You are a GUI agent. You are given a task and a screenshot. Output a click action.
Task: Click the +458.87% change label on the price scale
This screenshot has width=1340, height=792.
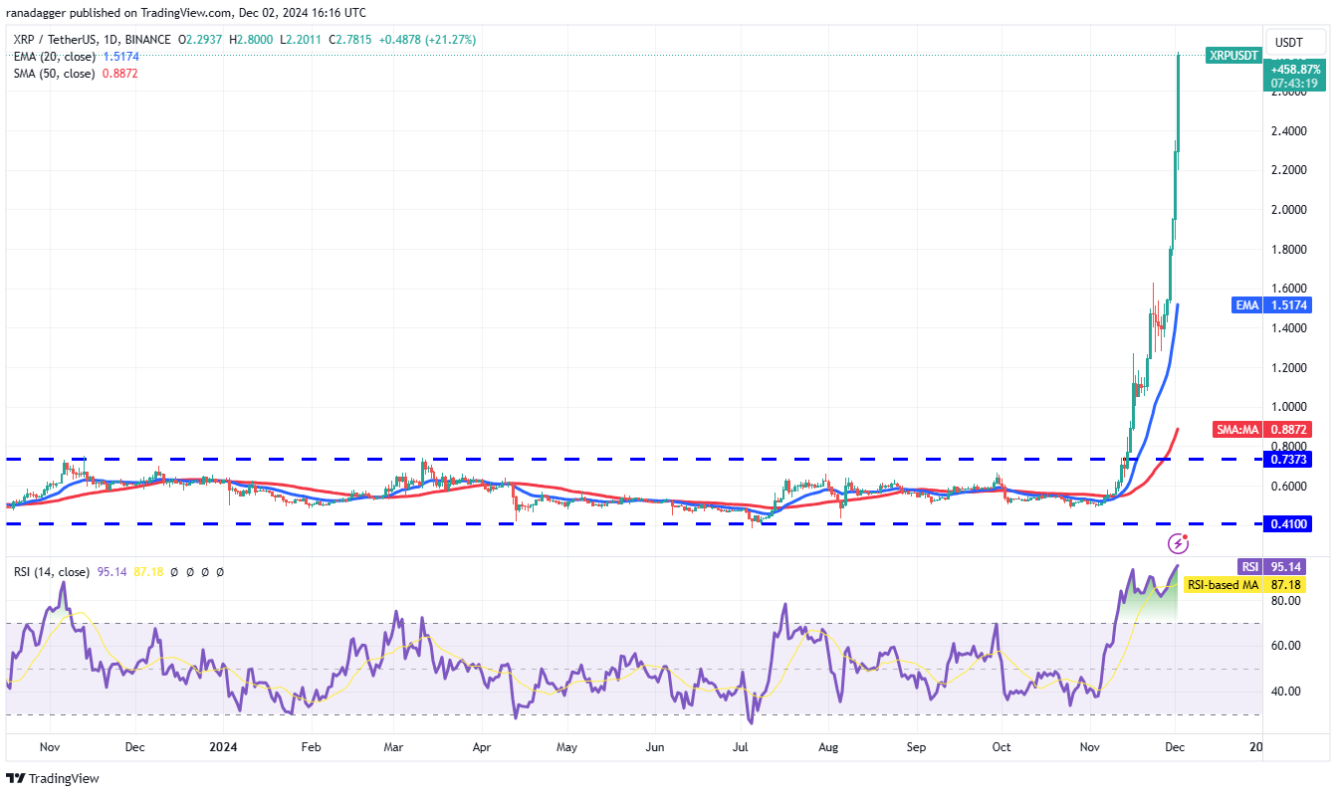pyautogui.click(x=1294, y=69)
